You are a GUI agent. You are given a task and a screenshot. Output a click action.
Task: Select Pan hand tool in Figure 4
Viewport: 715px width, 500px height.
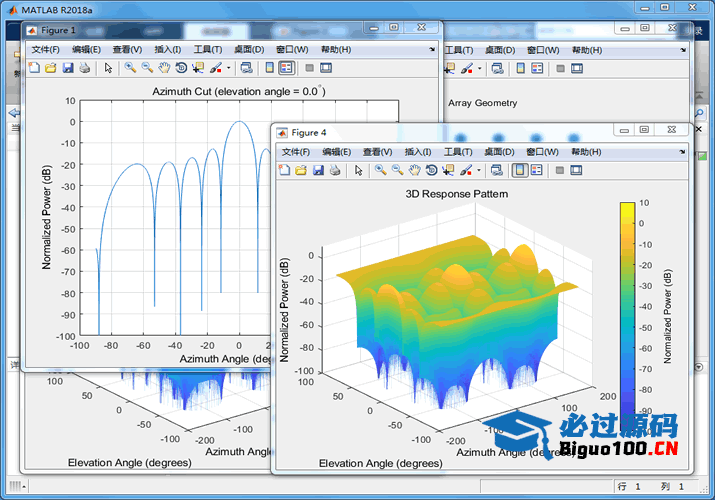point(414,170)
